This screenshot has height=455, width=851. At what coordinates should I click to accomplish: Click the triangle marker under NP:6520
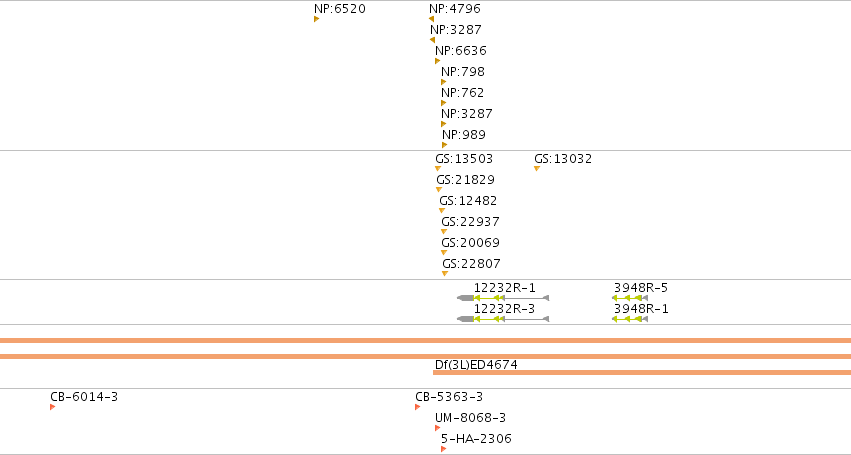(x=316, y=19)
